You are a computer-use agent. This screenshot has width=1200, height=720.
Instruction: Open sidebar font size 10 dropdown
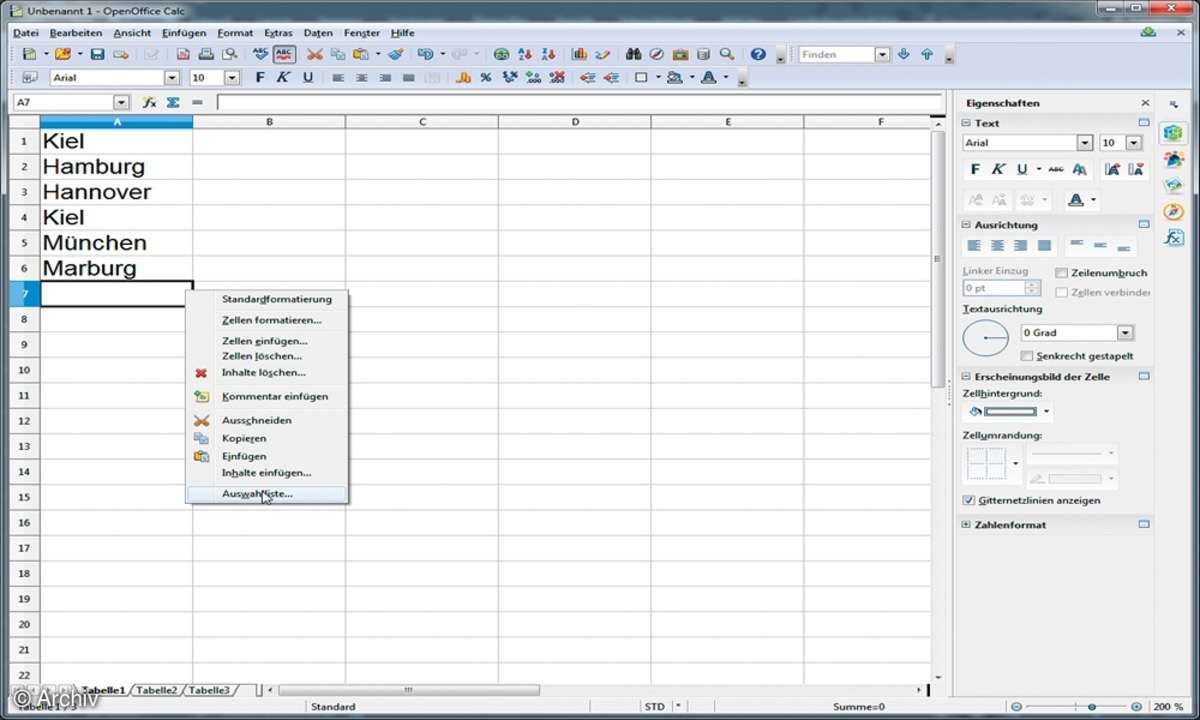point(1134,143)
